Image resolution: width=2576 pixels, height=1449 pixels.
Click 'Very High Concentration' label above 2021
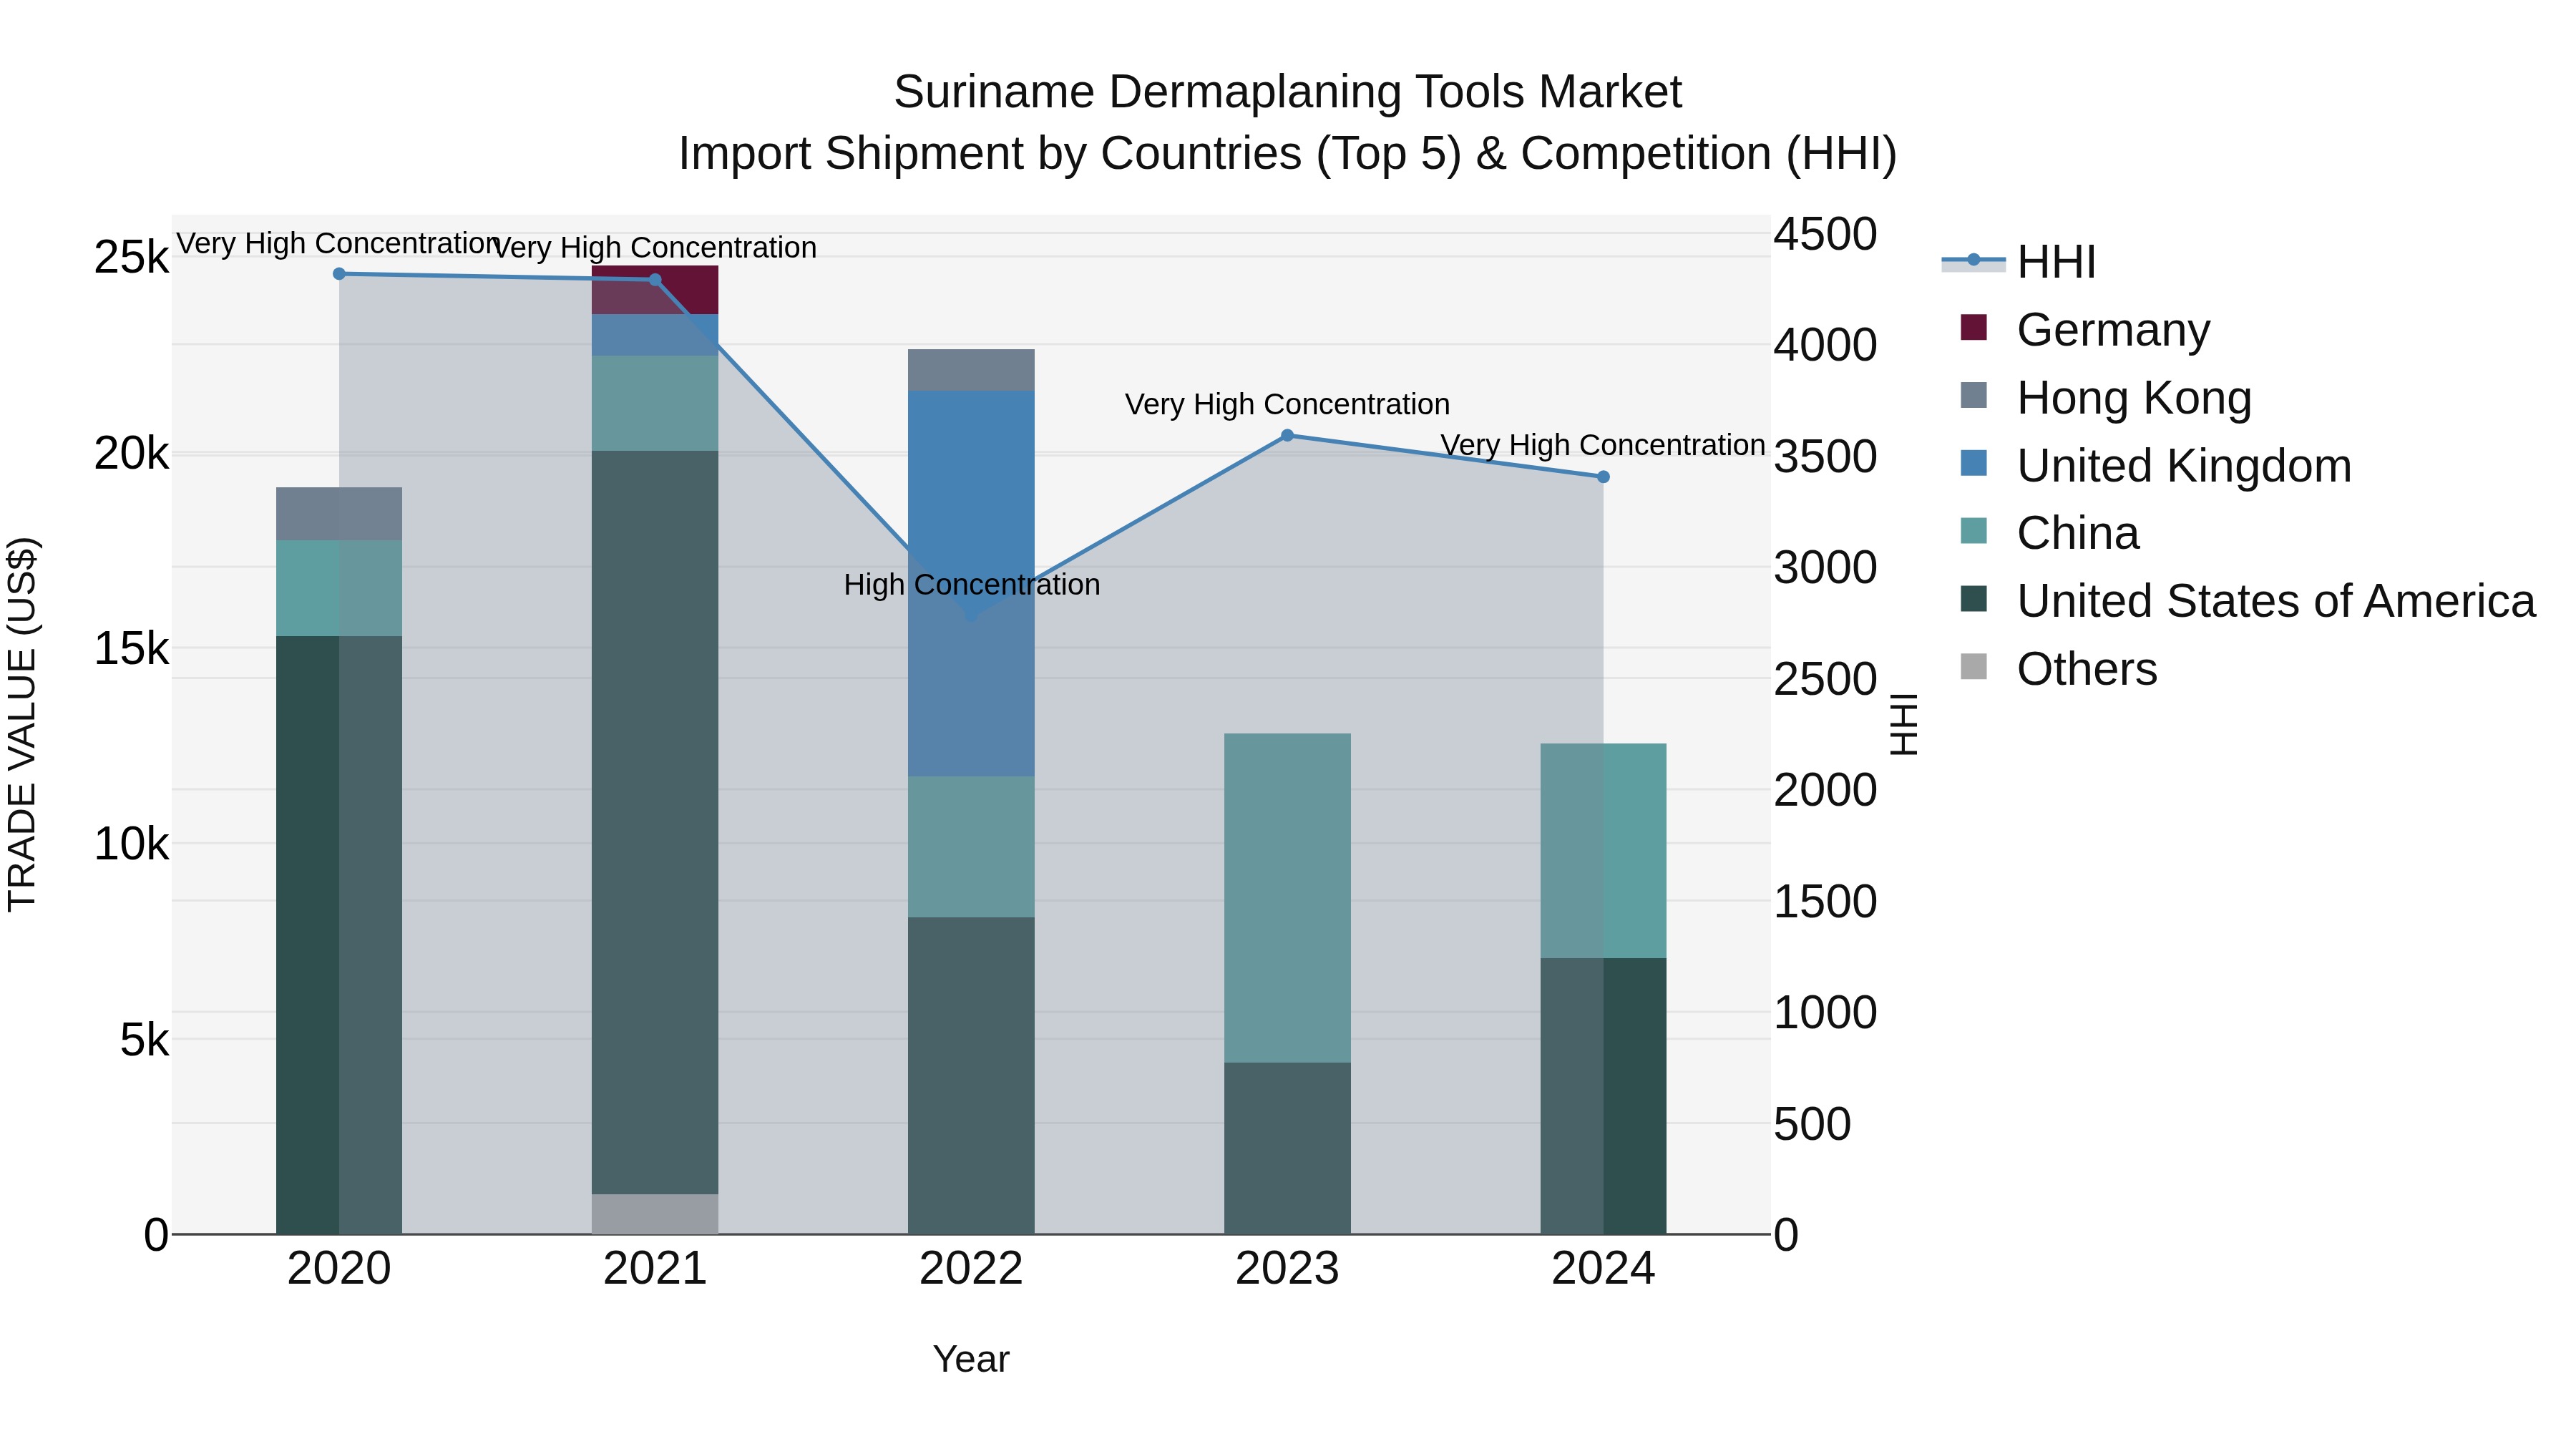click(655, 247)
